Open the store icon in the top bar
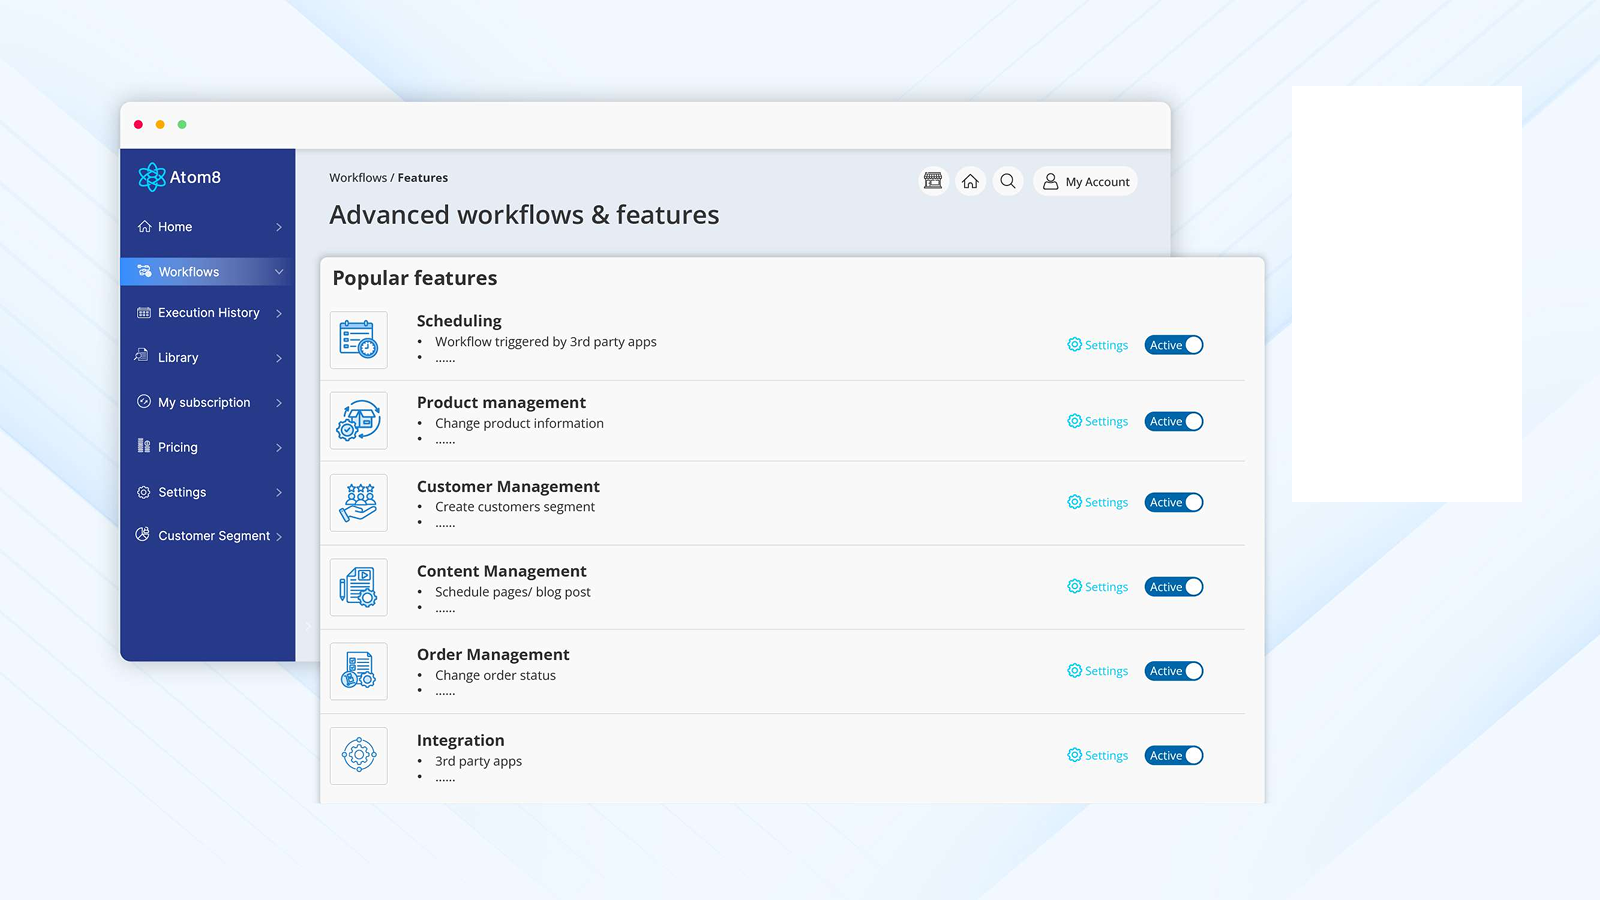The image size is (1600, 900). 932,180
